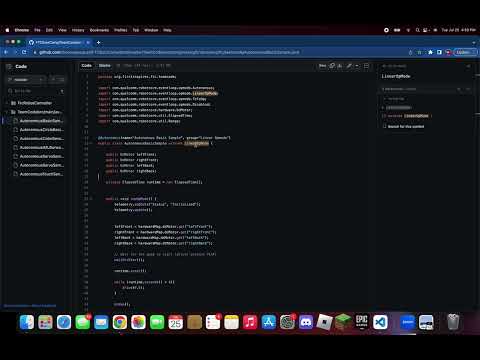Screen dimensions: 480x360
Task: Launch Music from the Dock
Action: [x=250, y=322]
